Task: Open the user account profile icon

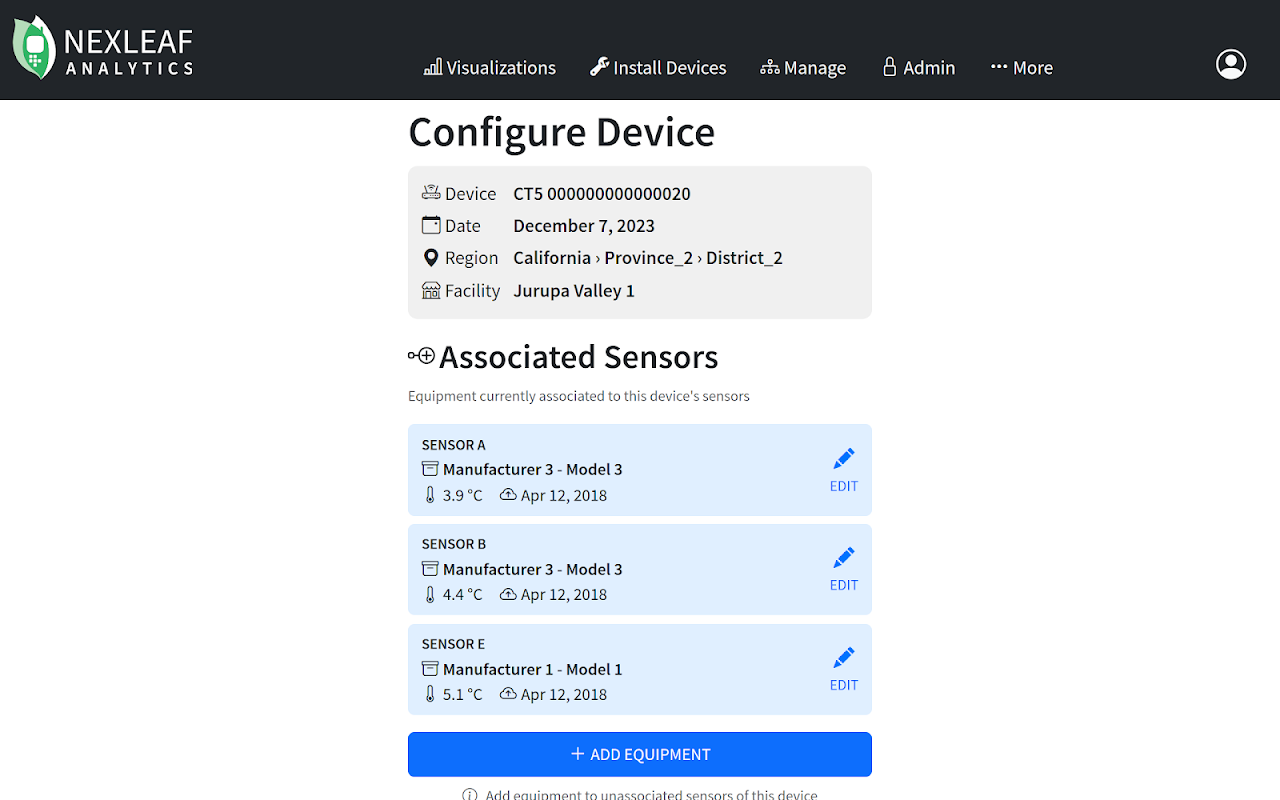Action: (1230, 64)
